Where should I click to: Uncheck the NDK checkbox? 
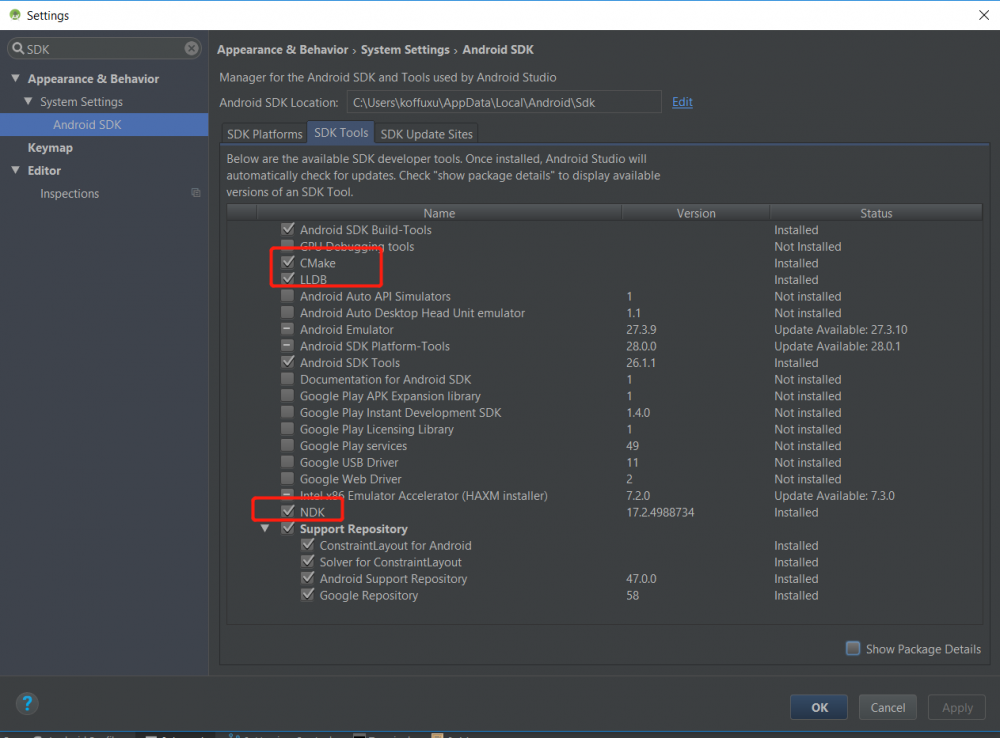pyautogui.click(x=288, y=511)
